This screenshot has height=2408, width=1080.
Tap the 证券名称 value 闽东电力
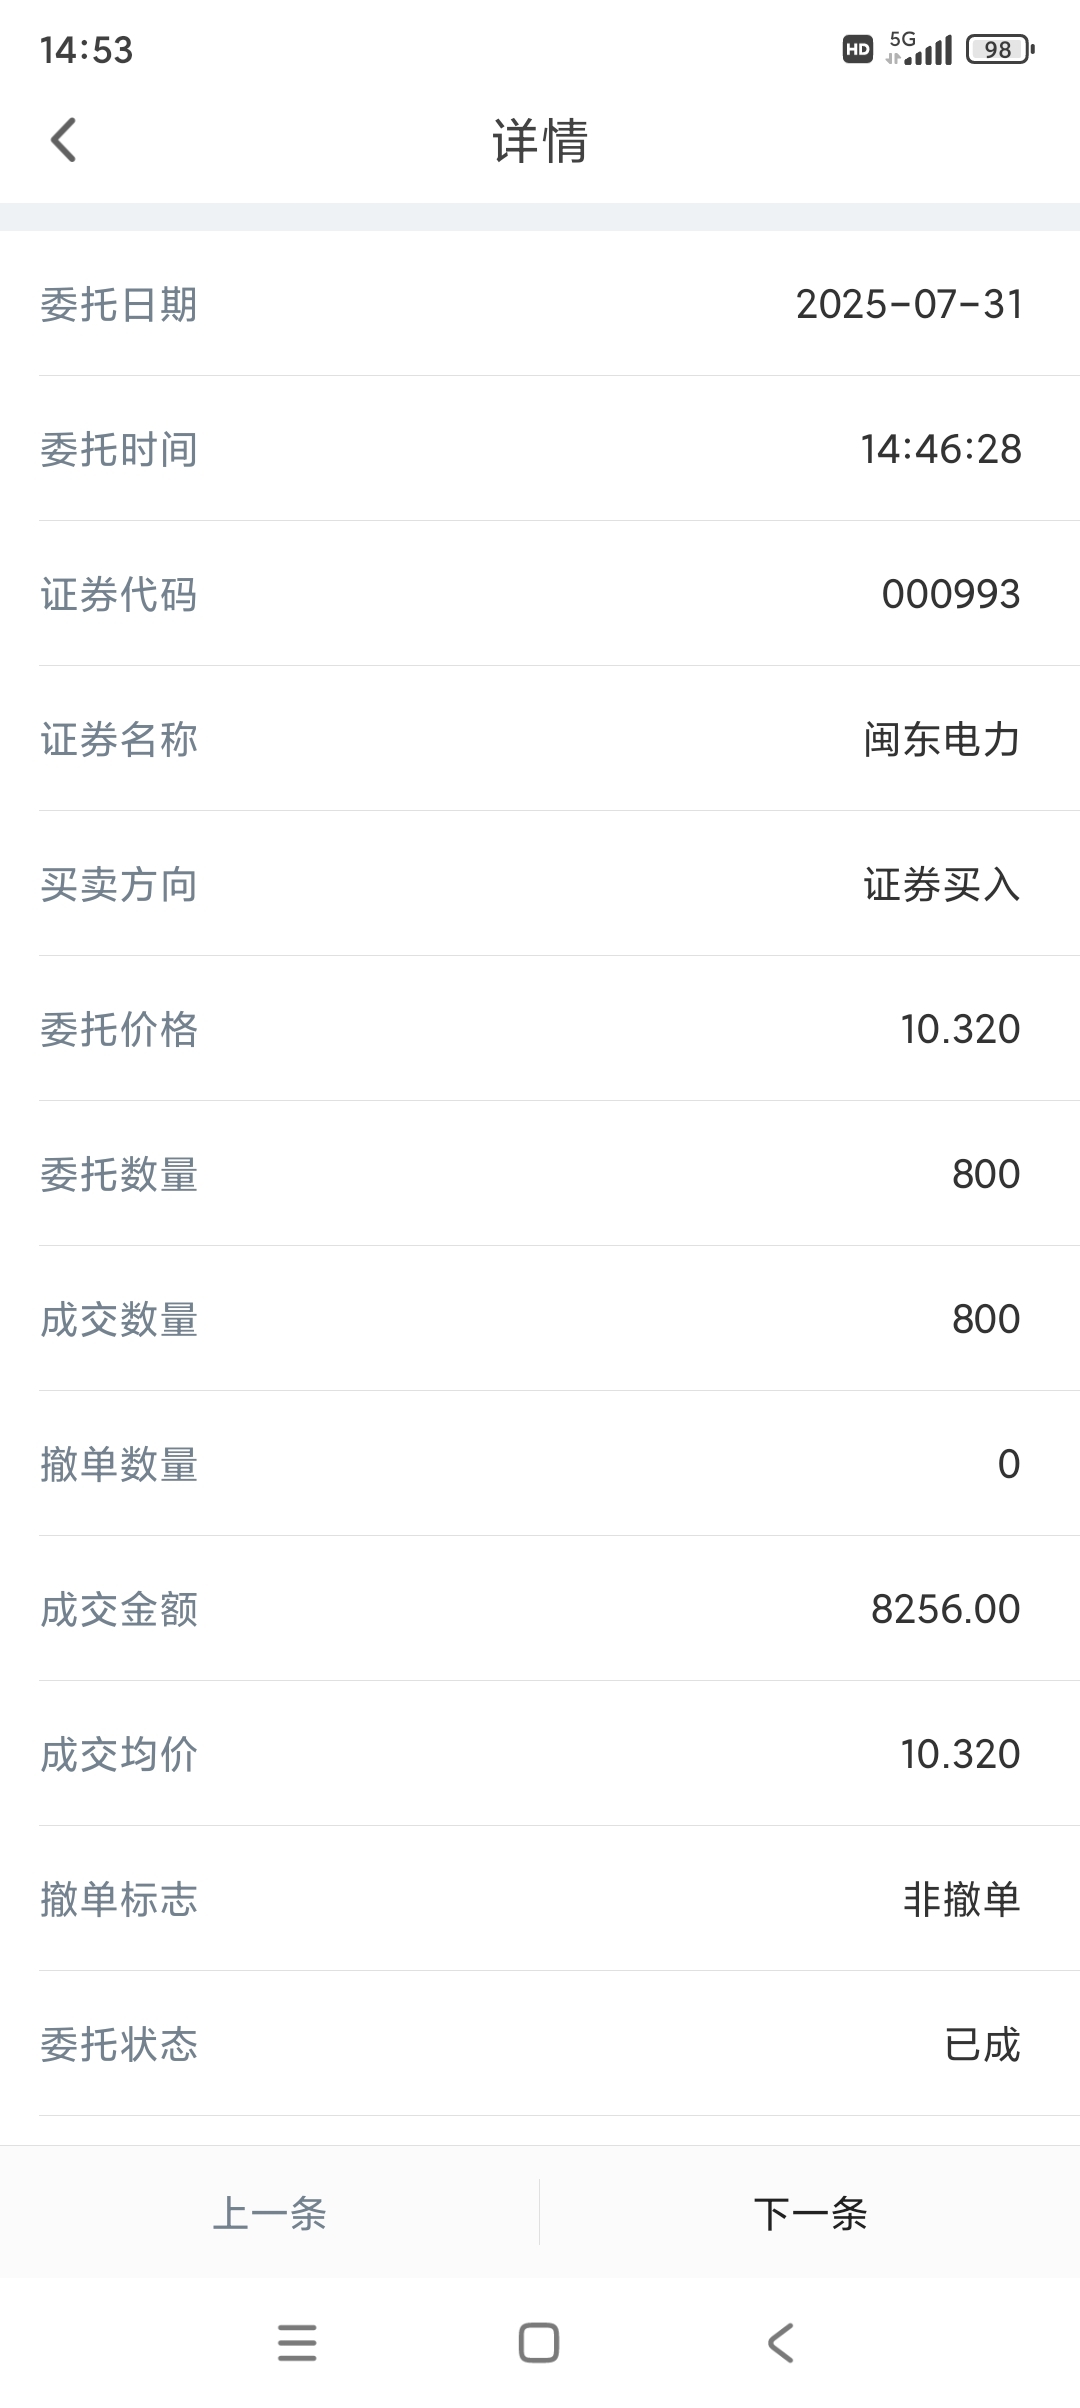click(x=942, y=740)
